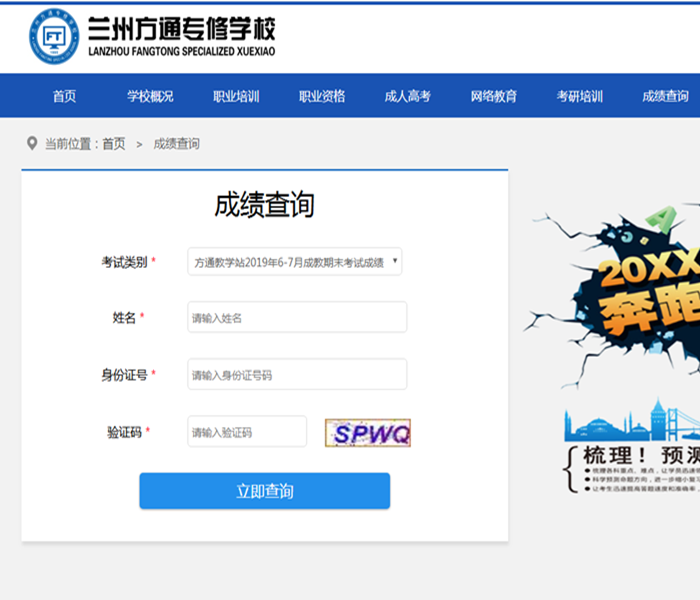Refresh the SPWQ captcha image

(x=368, y=433)
